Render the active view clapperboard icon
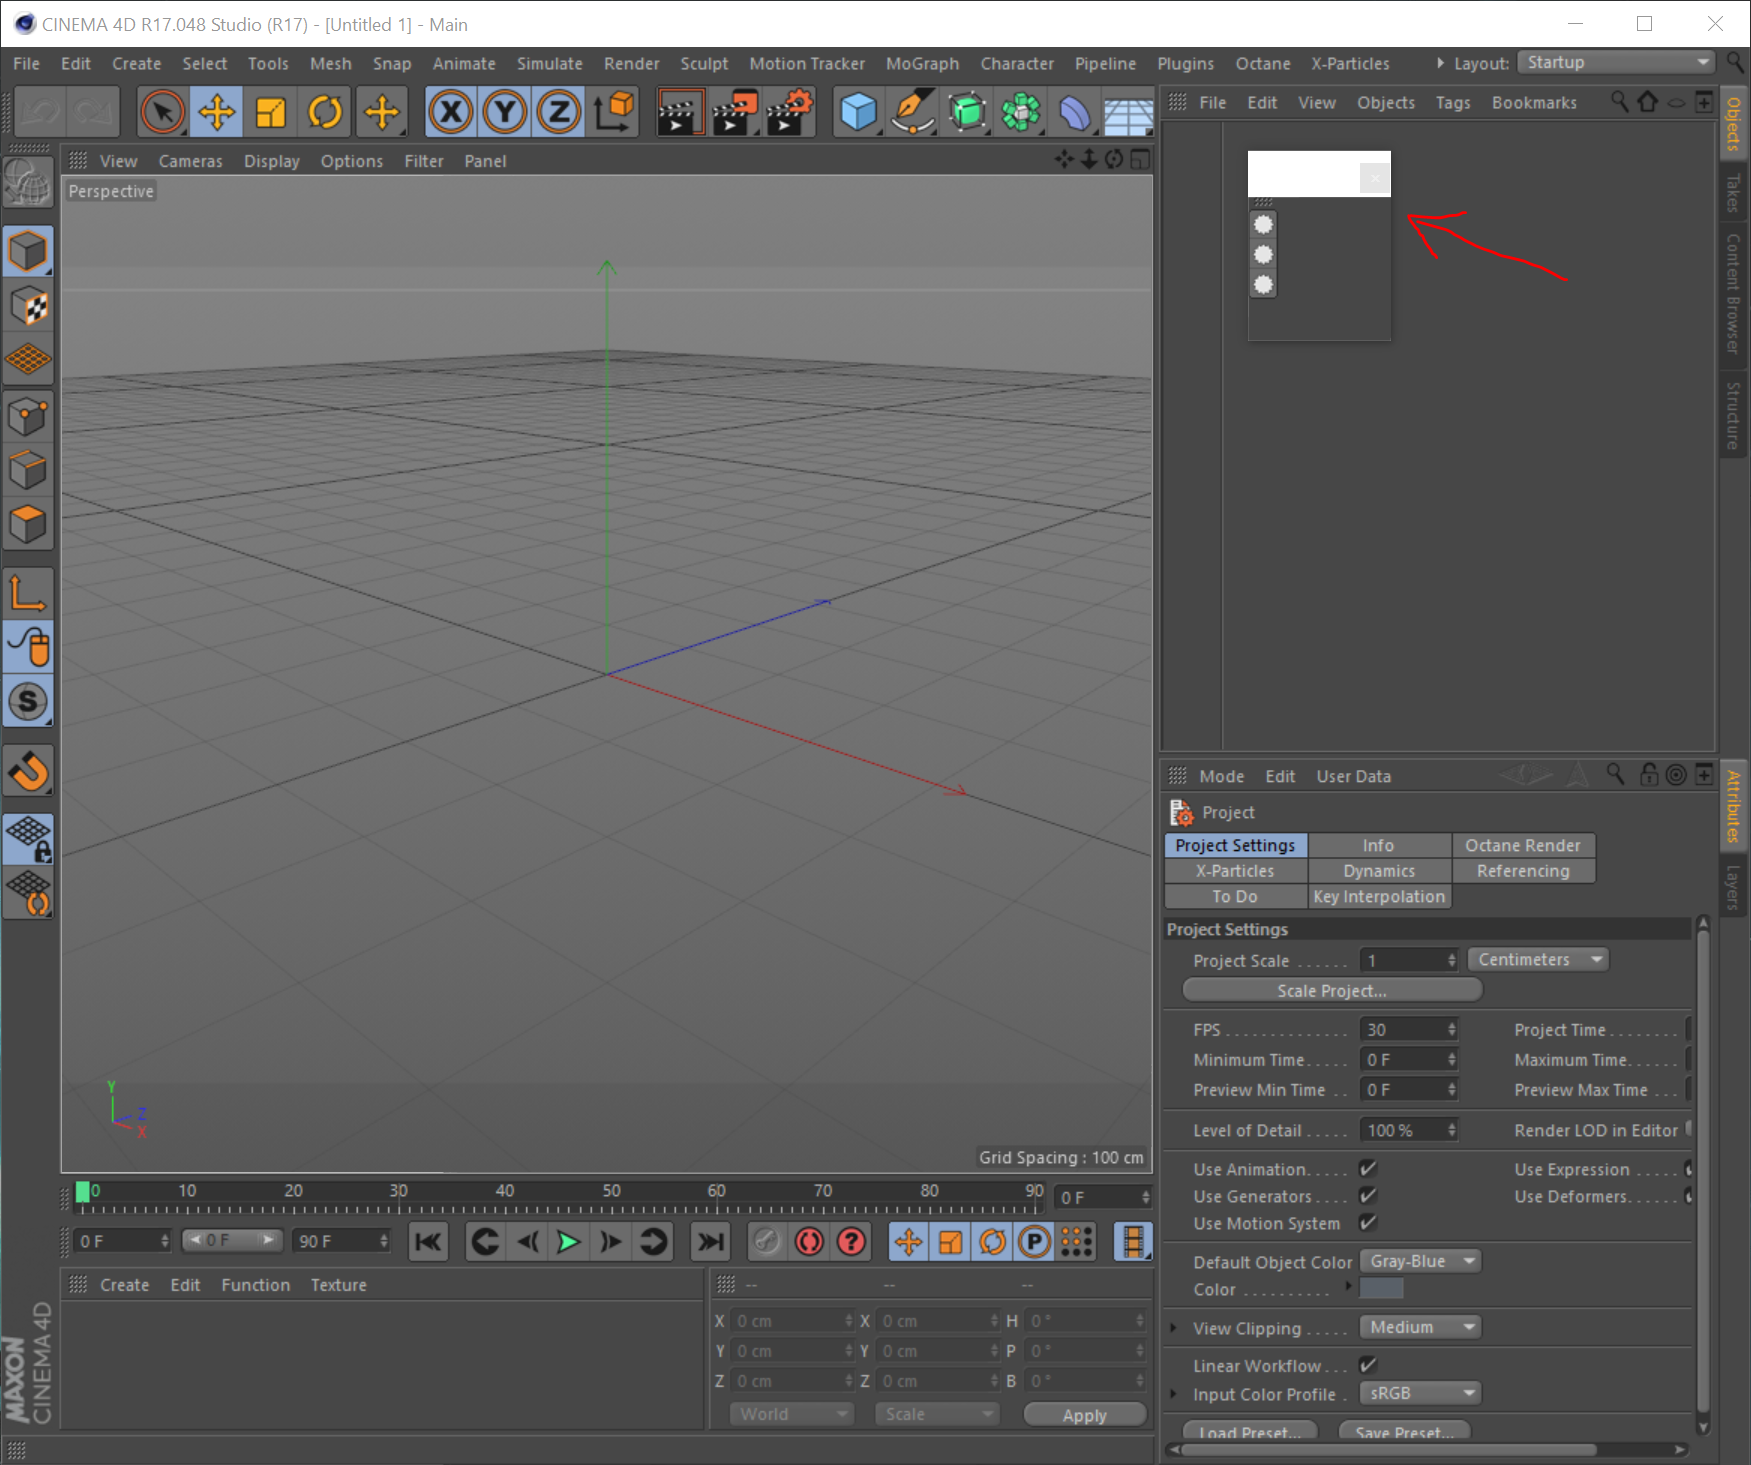The width and height of the screenshot is (1751, 1465). [x=679, y=111]
